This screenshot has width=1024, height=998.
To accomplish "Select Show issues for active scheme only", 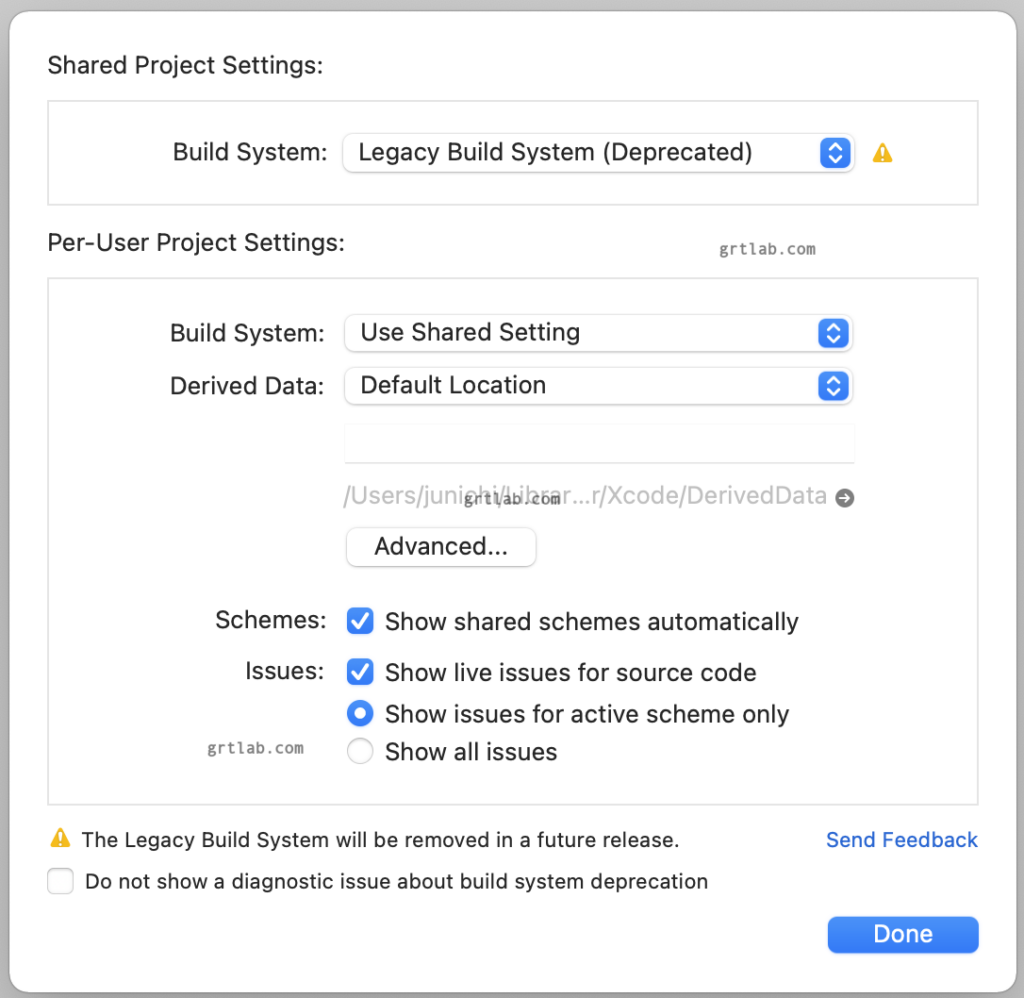I will (x=359, y=713).
